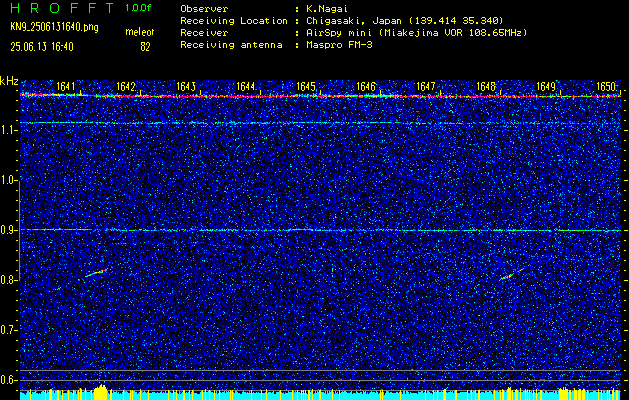The height and width of the screenshot is (400, 629).
Task: Click the 1645 time marker
Action: [306, 87]
